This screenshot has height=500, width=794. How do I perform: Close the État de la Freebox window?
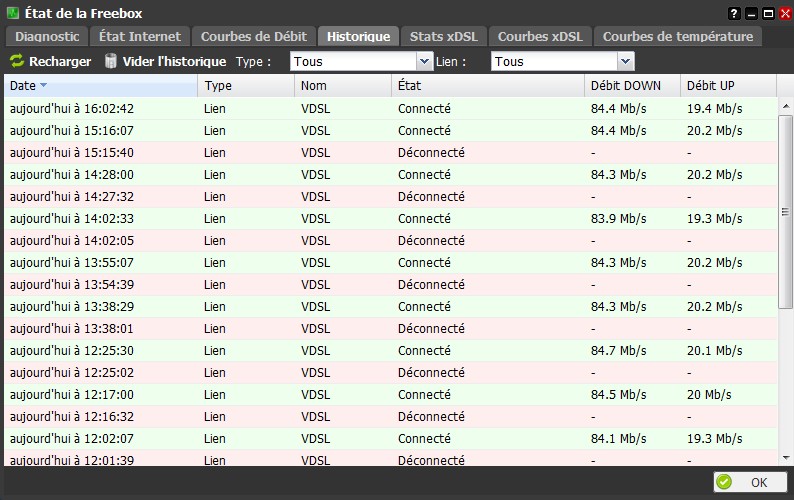pyautogui.click(x=785, y=14)
